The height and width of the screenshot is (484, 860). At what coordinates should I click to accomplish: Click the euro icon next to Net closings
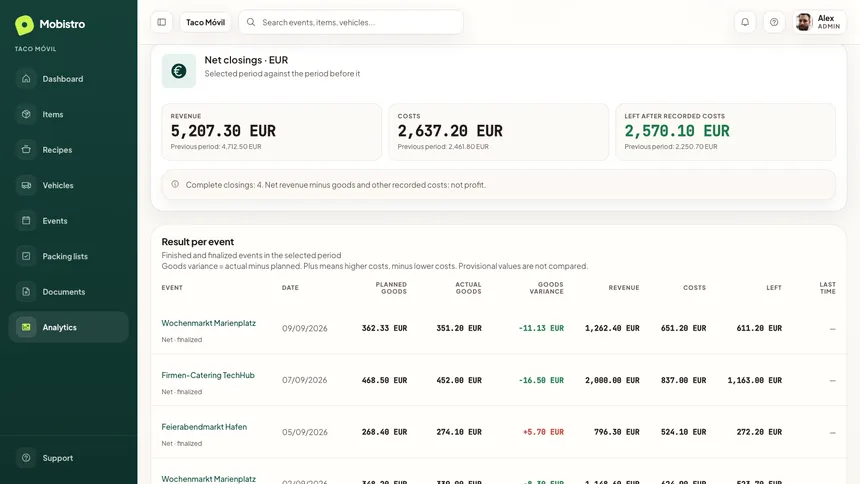pyautogui.click(x=179, y=71)
